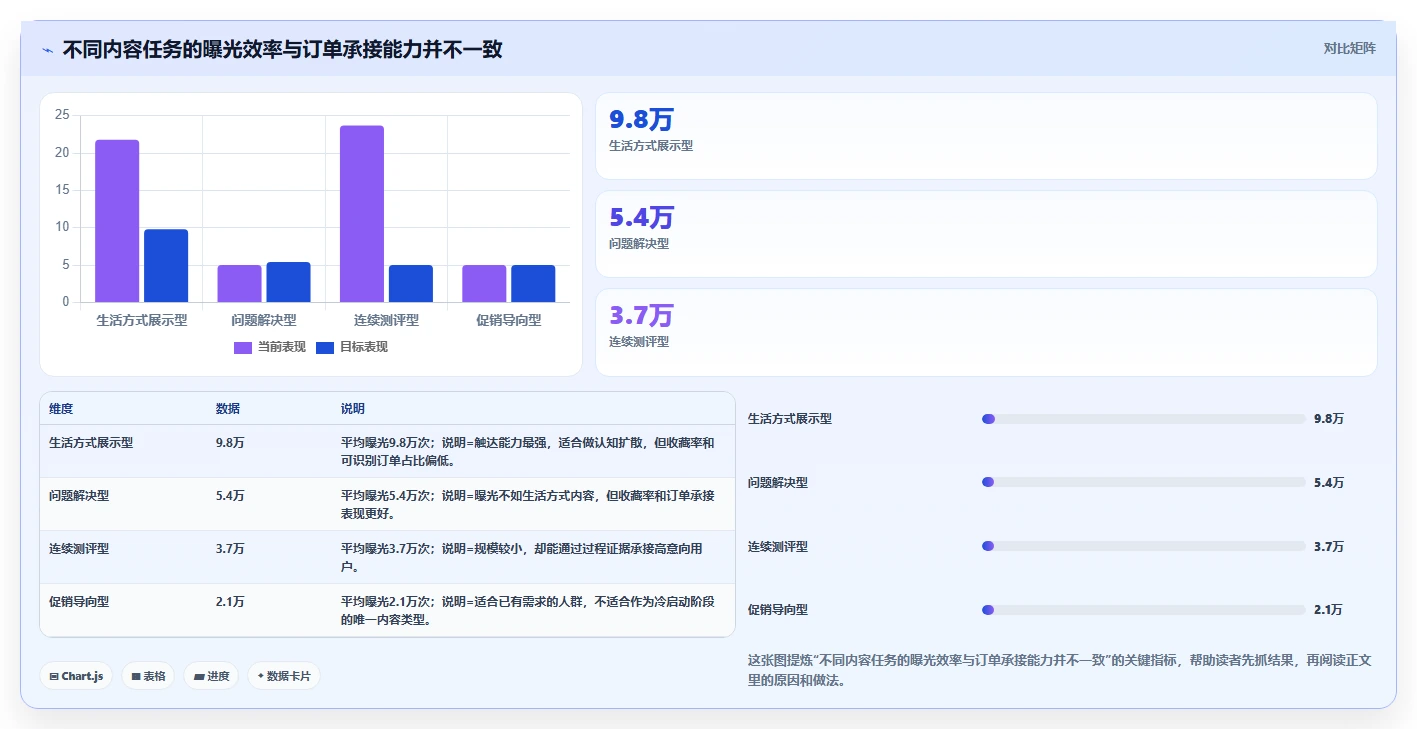Viewport: 1417px width, 729px height.
Task: Click the 9.8万 value after the progress bar
Action: (x=1329, y=419)
